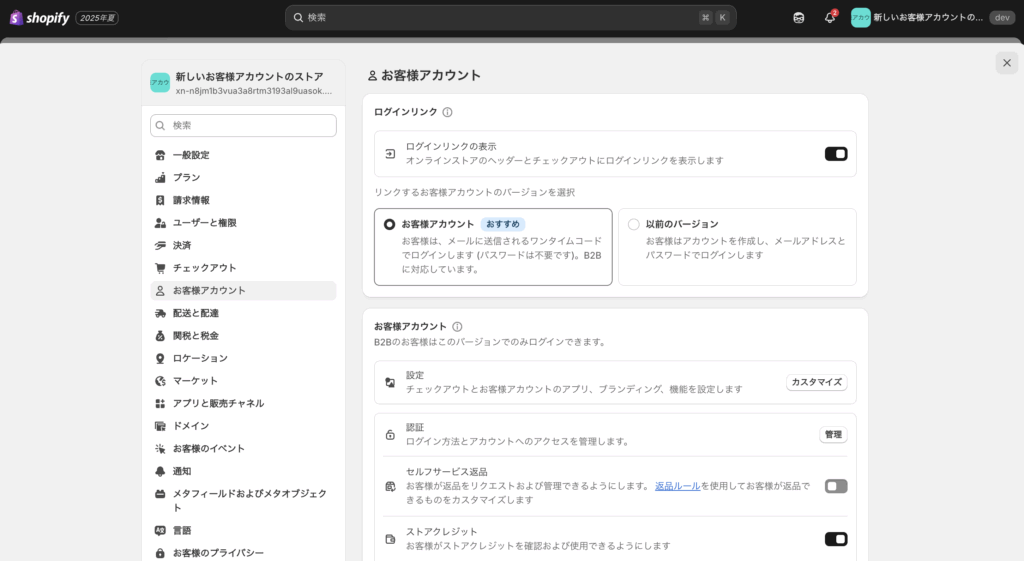Navigate to チェックアウト settings
Image resolution: width=1024 pixels, height=561 pixels.
point(243,268)
